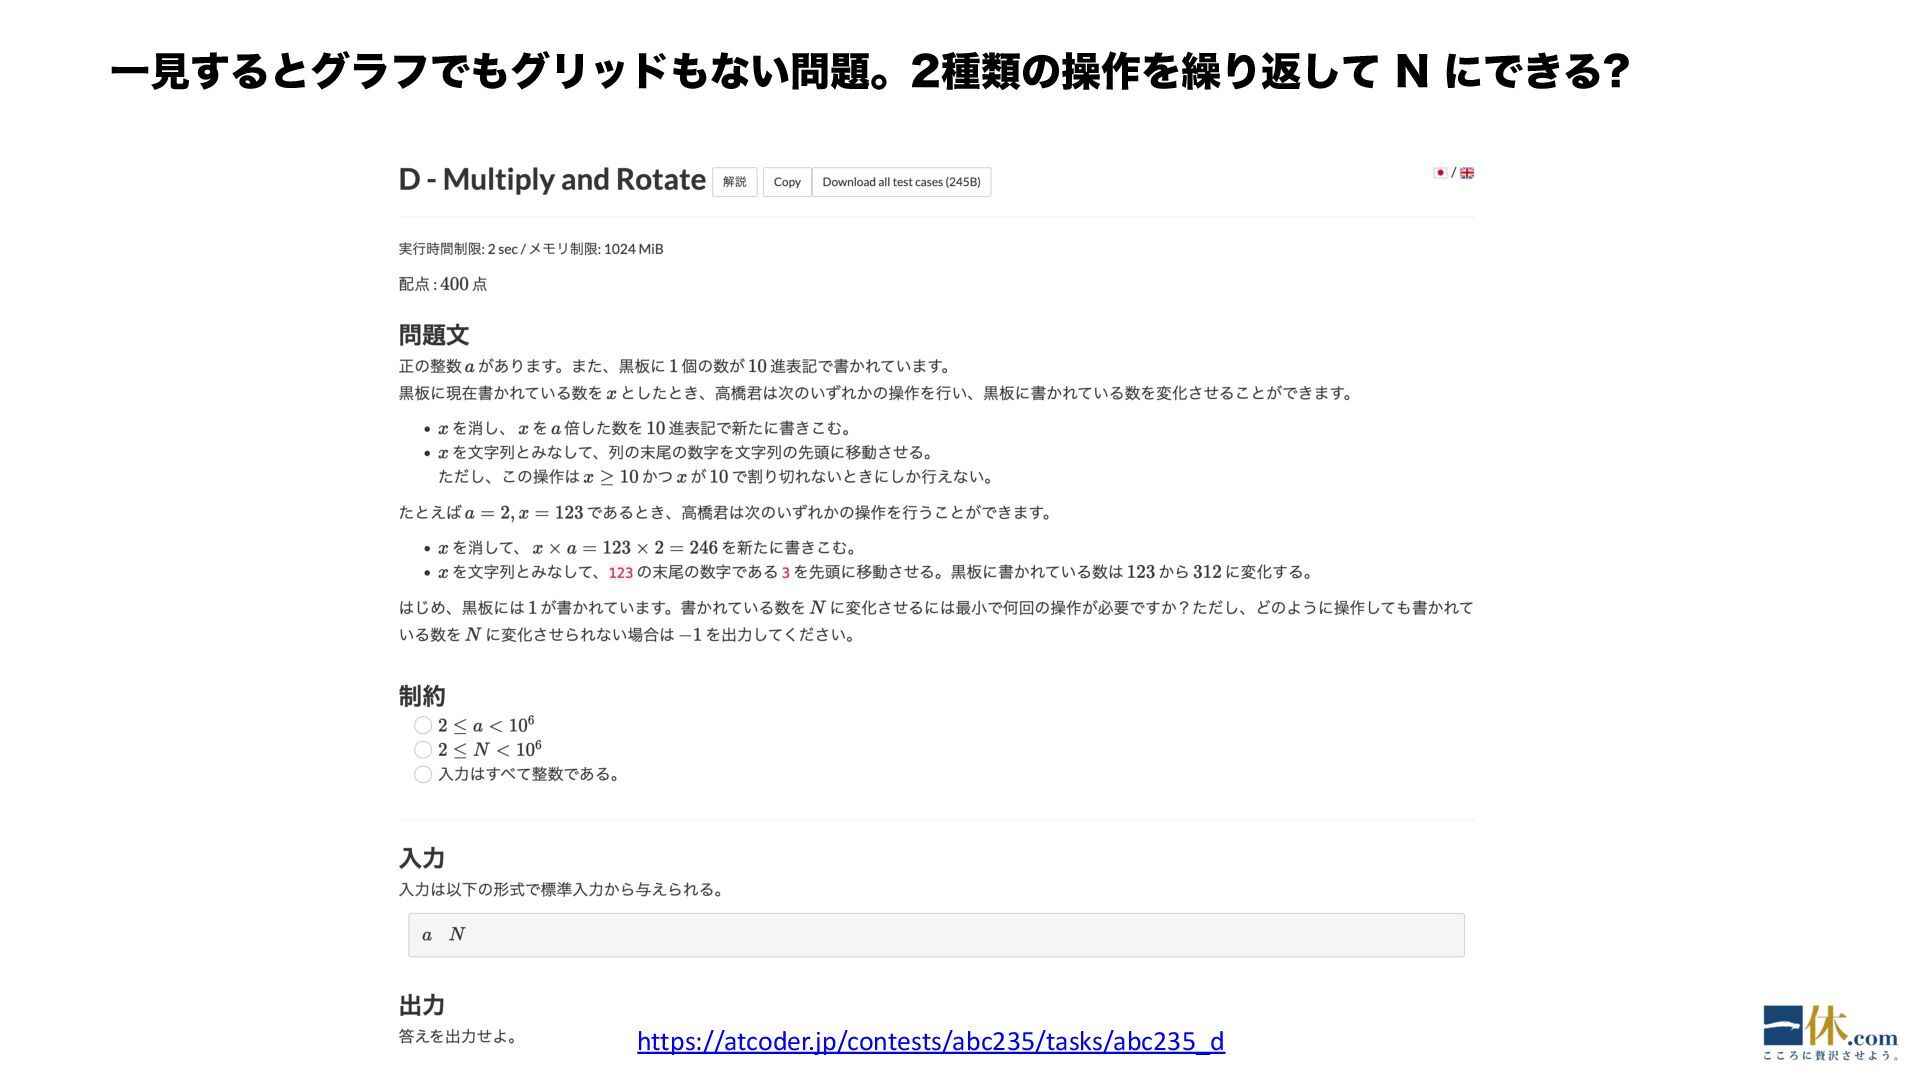Click the Japanese flag language icon

click(1440, 173)
